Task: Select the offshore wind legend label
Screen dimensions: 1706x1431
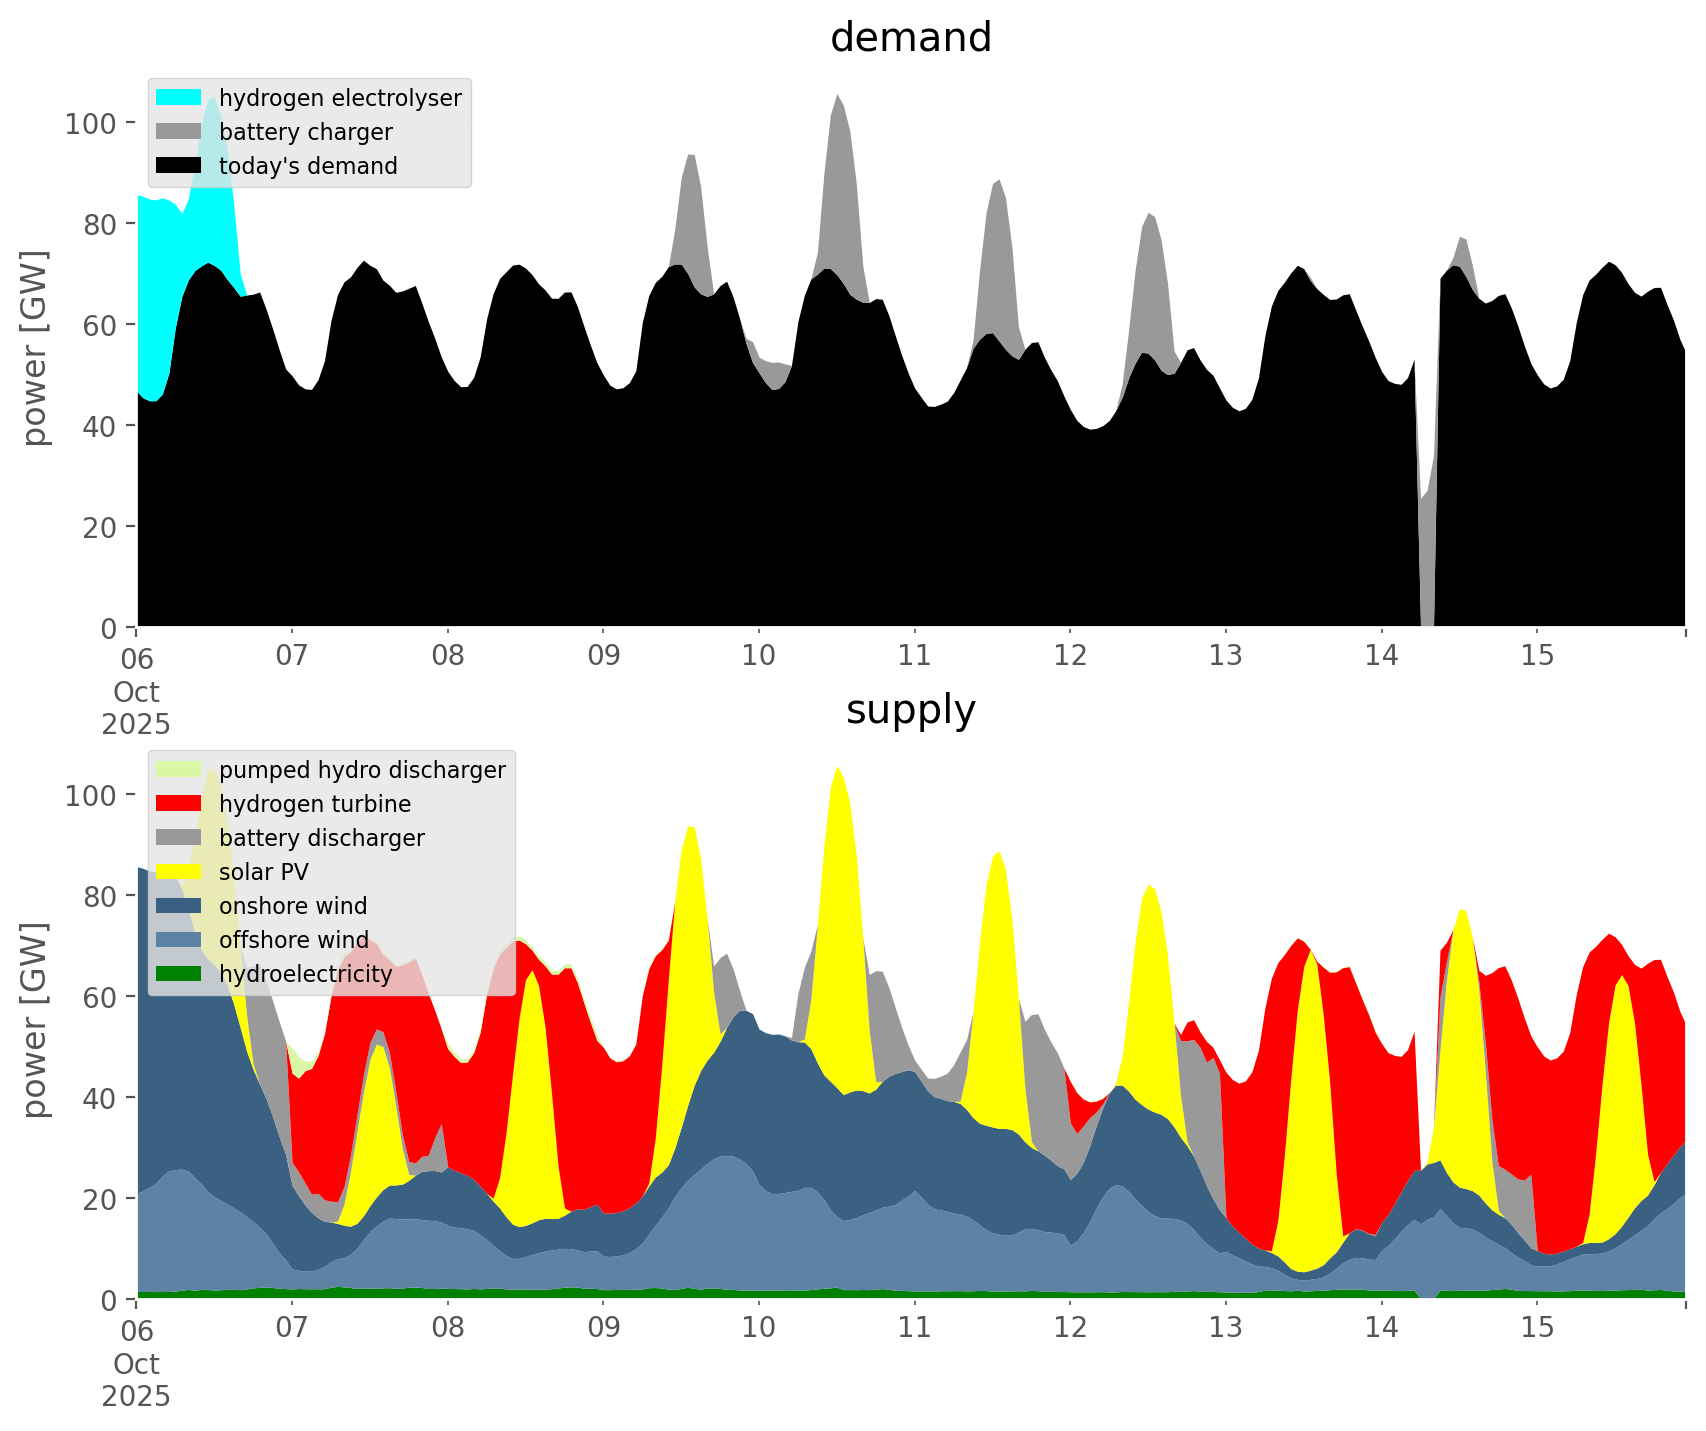Action: pyautogui.click(x=293, y=940)
